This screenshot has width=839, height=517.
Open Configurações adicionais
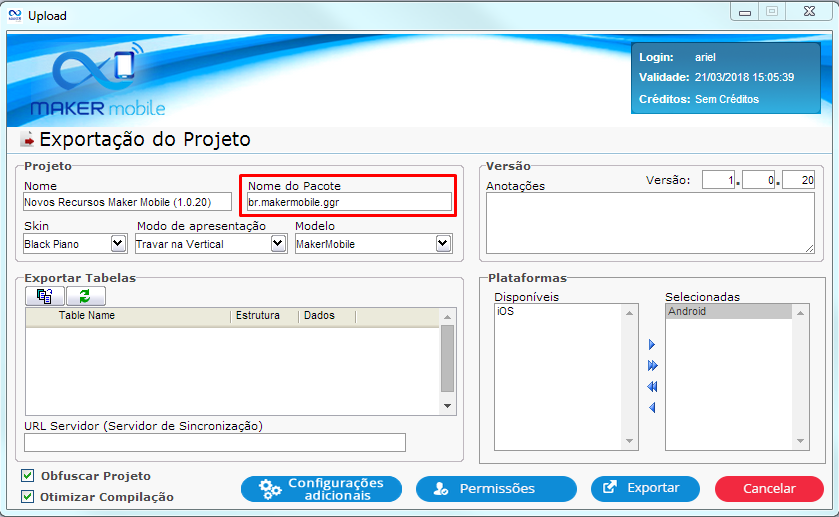[321, 489]
